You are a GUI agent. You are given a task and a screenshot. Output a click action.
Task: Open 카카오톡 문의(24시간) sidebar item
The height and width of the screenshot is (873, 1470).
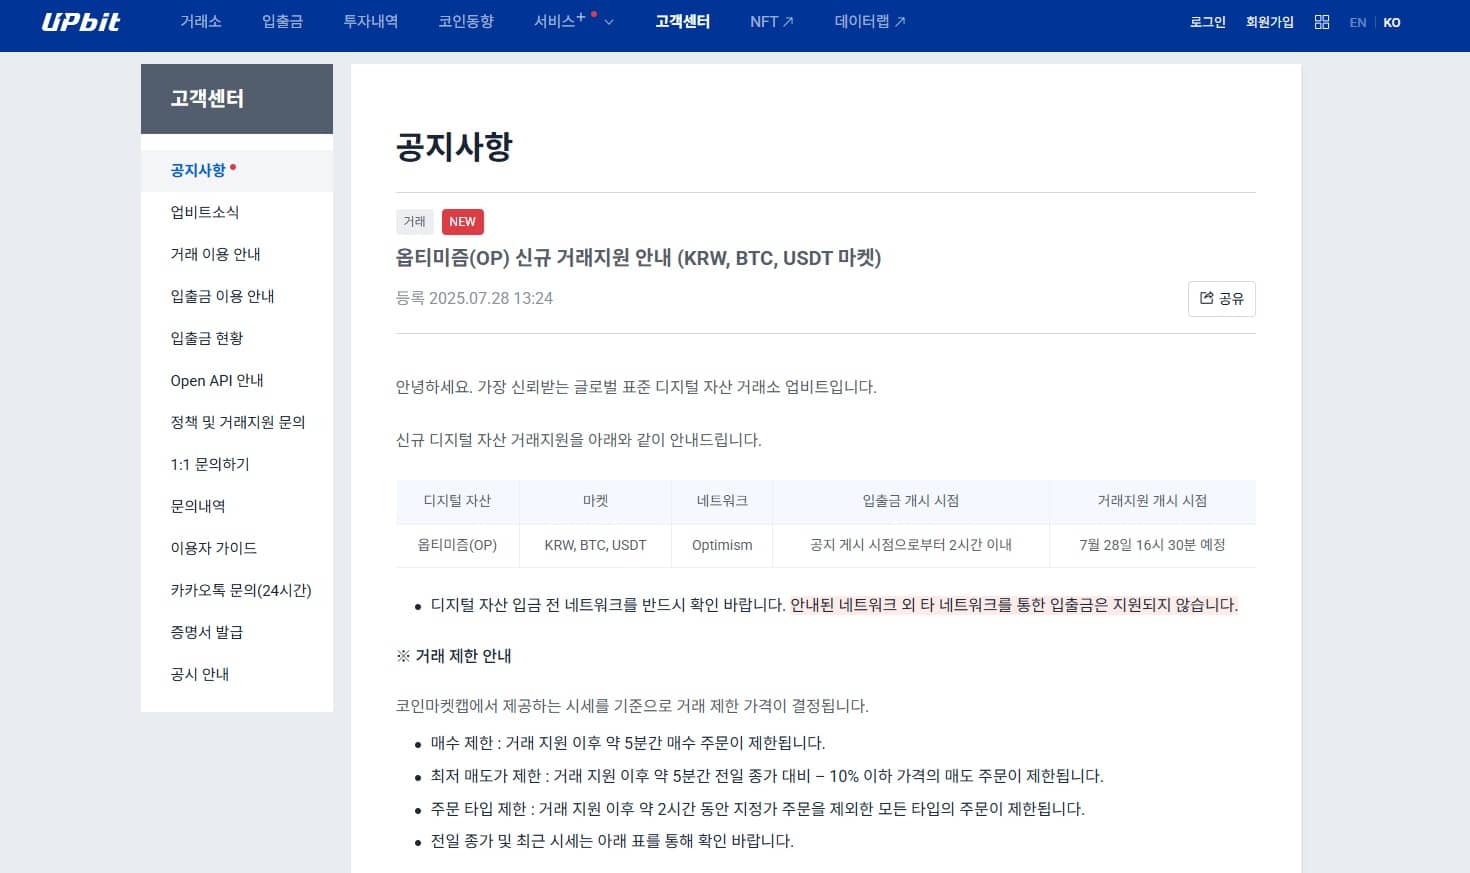pos(237,590)
